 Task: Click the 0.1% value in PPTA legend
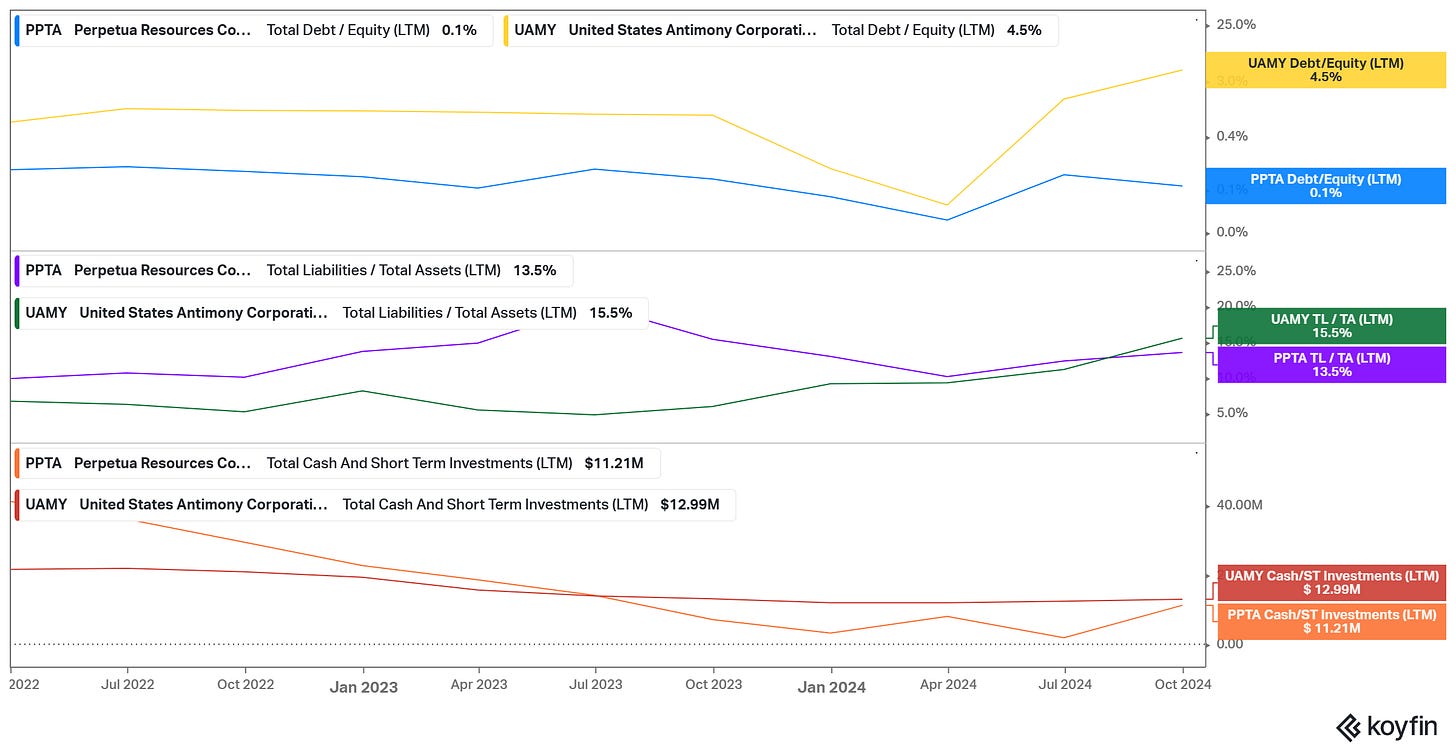point(460,30)
